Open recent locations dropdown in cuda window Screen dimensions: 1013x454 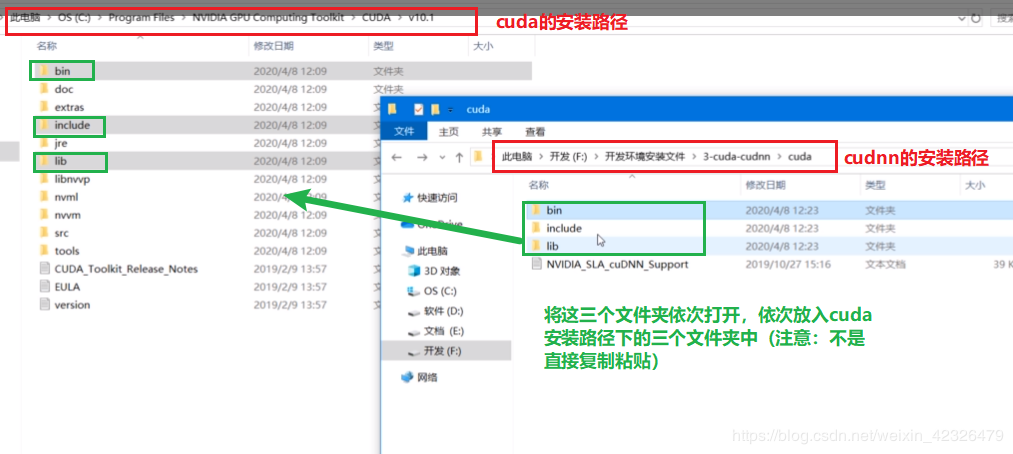point(442,157)
